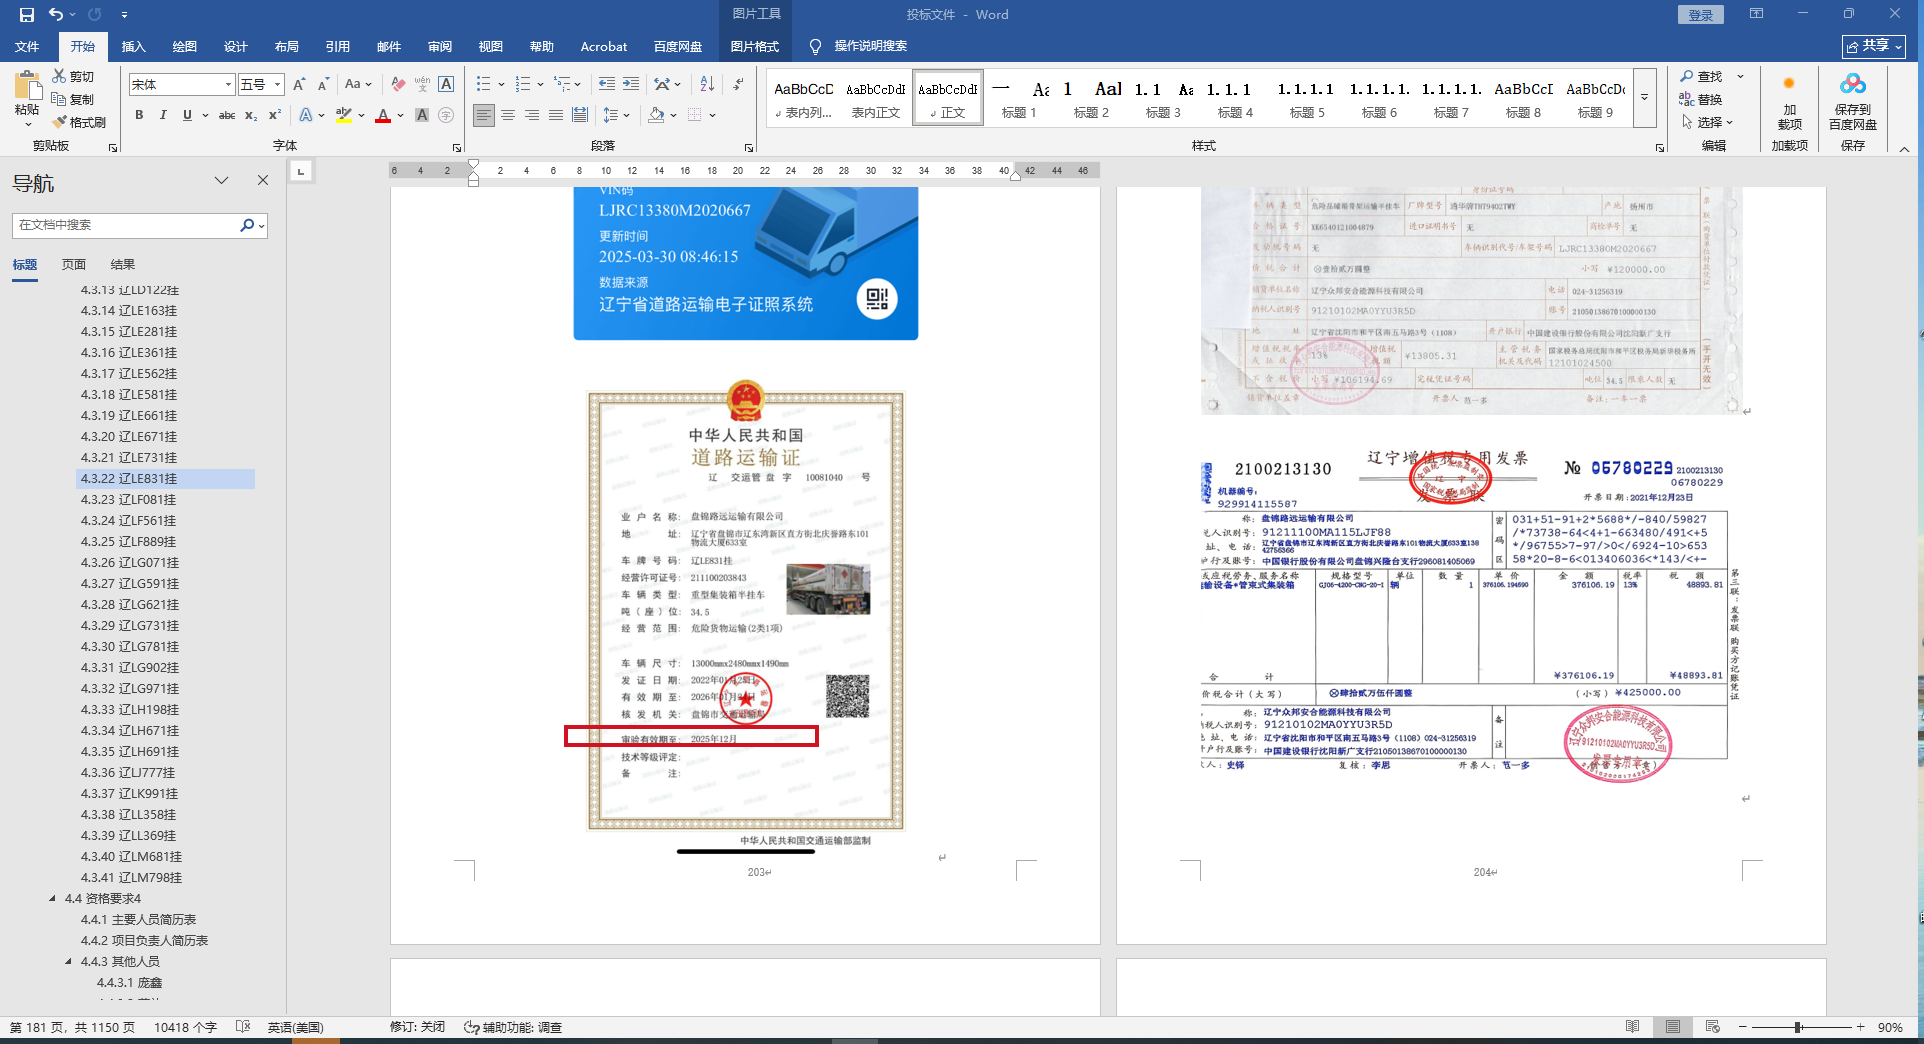Click the Save icon in the title bar
The height and width of the screenshot is (1044, 1924).
[x=27, y=15]
